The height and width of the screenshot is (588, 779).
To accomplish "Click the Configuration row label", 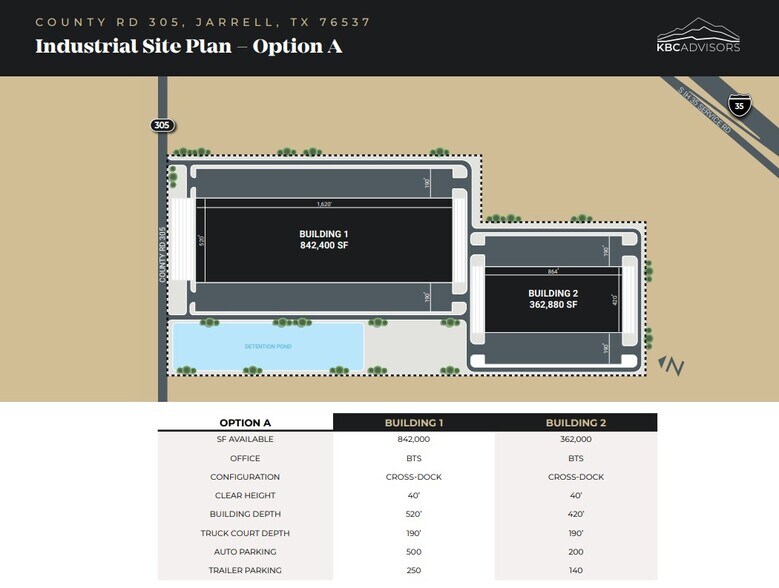I will 245,477.
